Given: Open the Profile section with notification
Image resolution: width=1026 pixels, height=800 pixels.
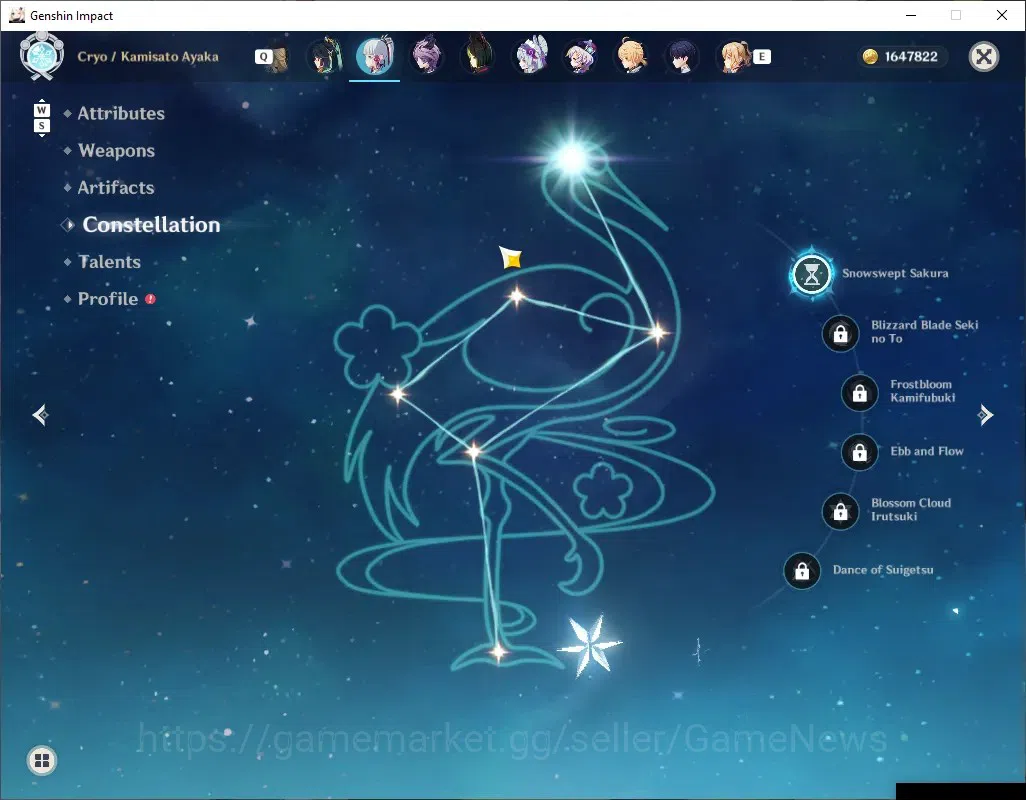Looking at the screenshot, I should [108, 299].
